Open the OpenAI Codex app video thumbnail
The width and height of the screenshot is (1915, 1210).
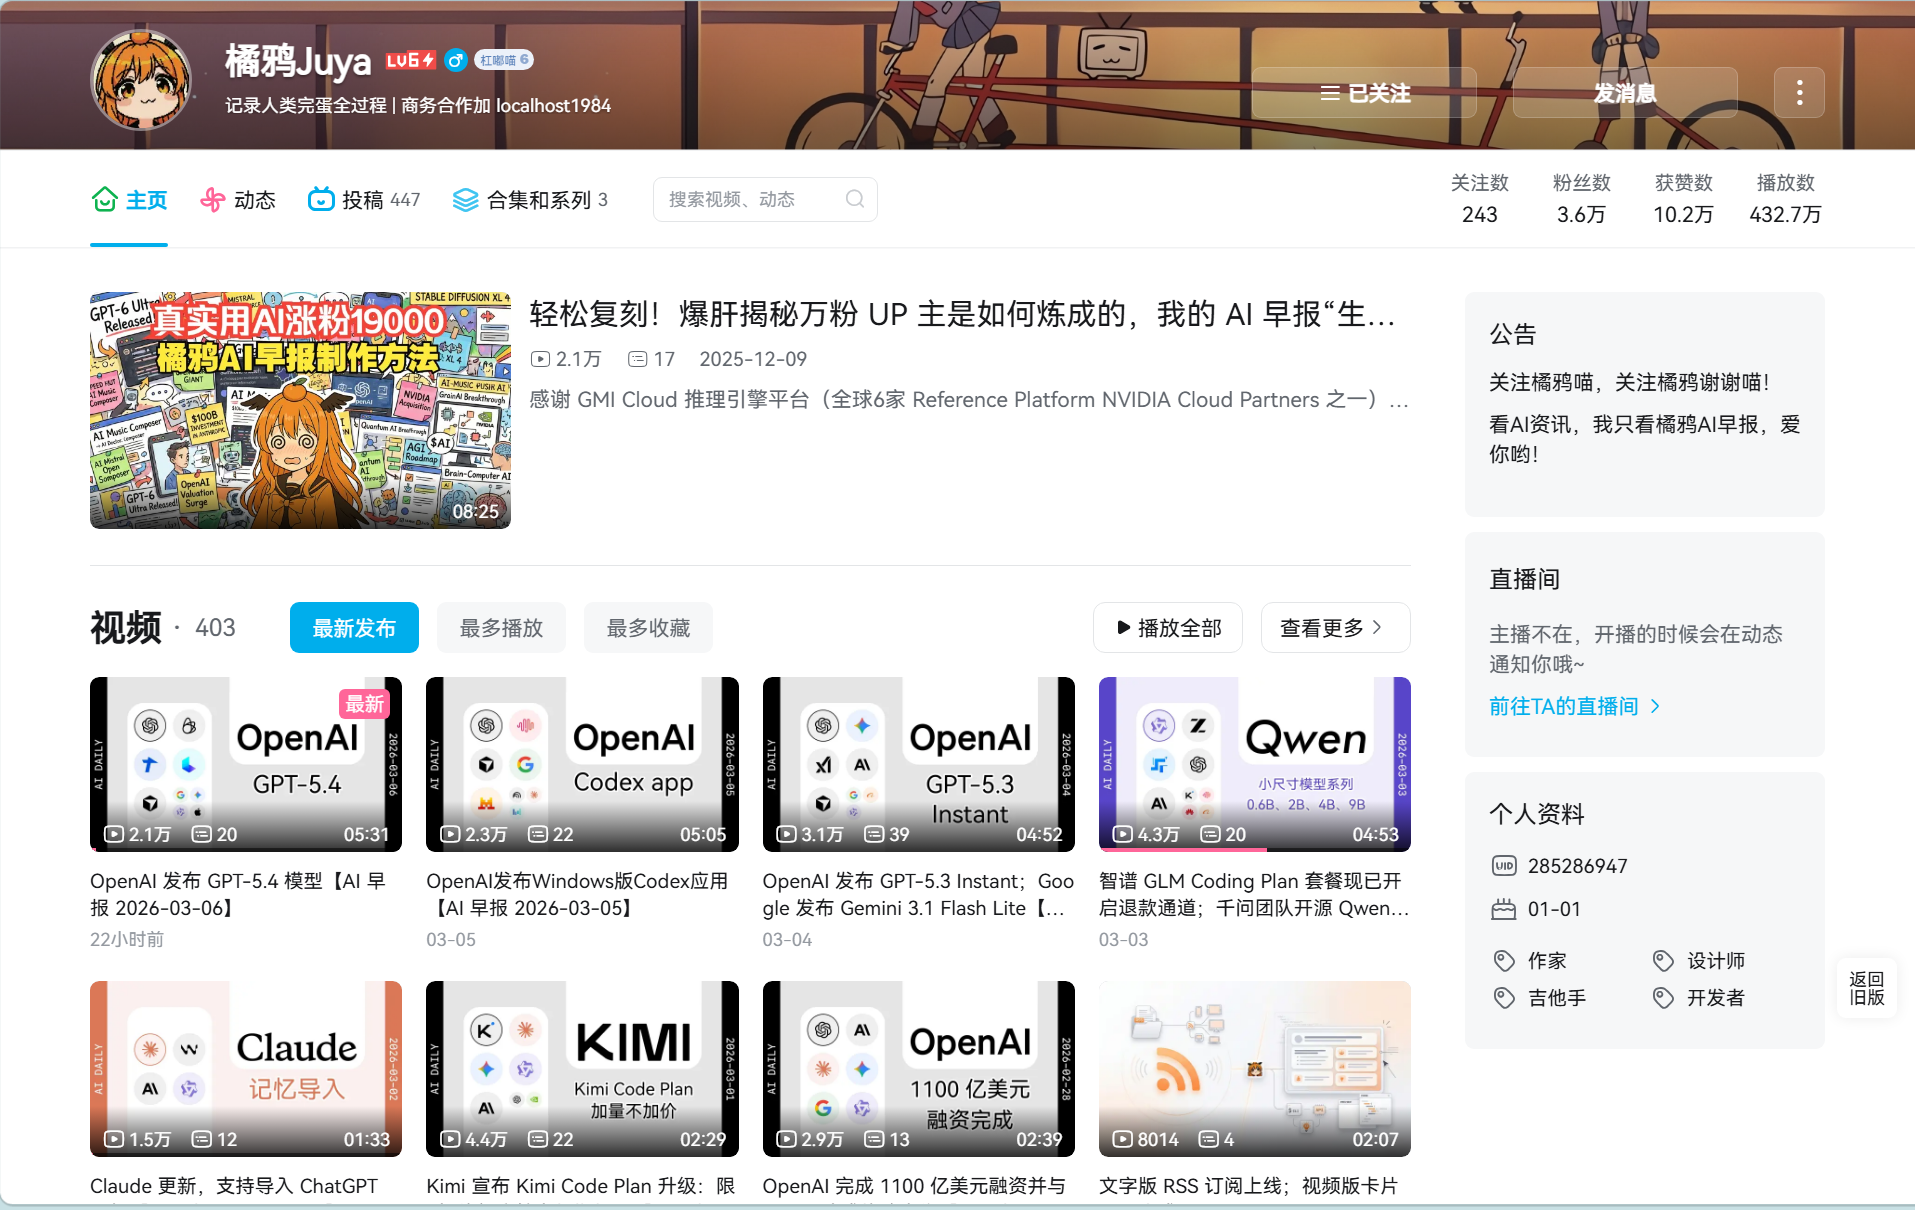[582, 765]
